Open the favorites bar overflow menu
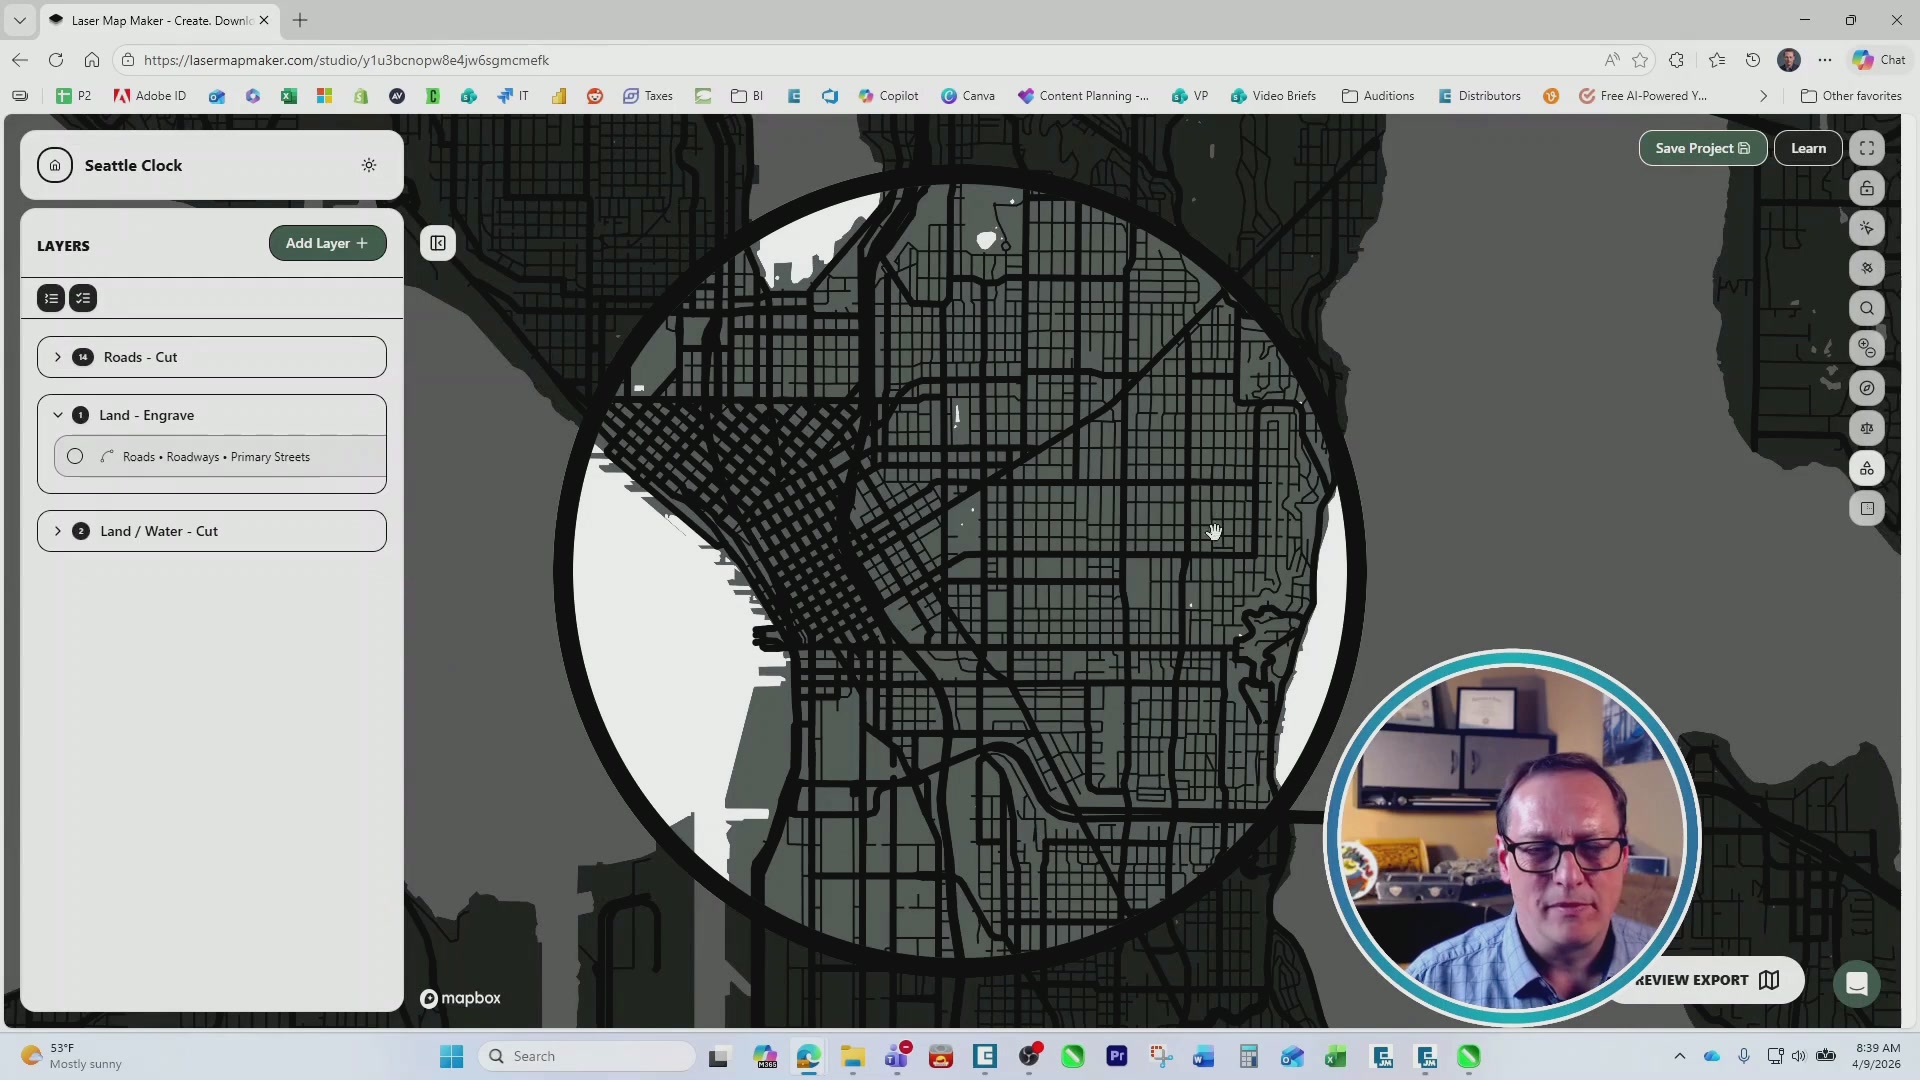Image resolution: width=1920 pixels, height=1080 pixels. click(1763, 95)
